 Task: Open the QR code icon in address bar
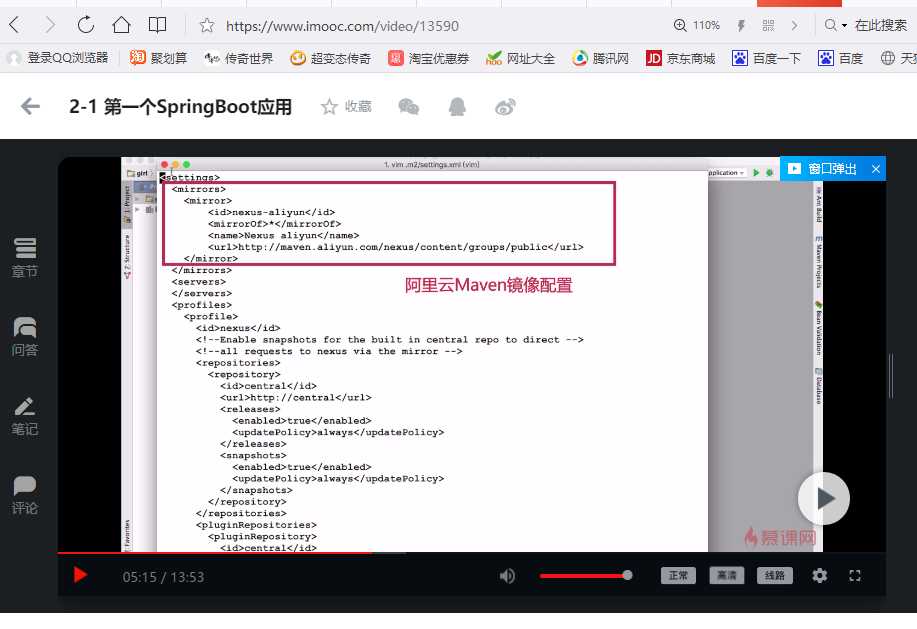[x=768, y=25]
